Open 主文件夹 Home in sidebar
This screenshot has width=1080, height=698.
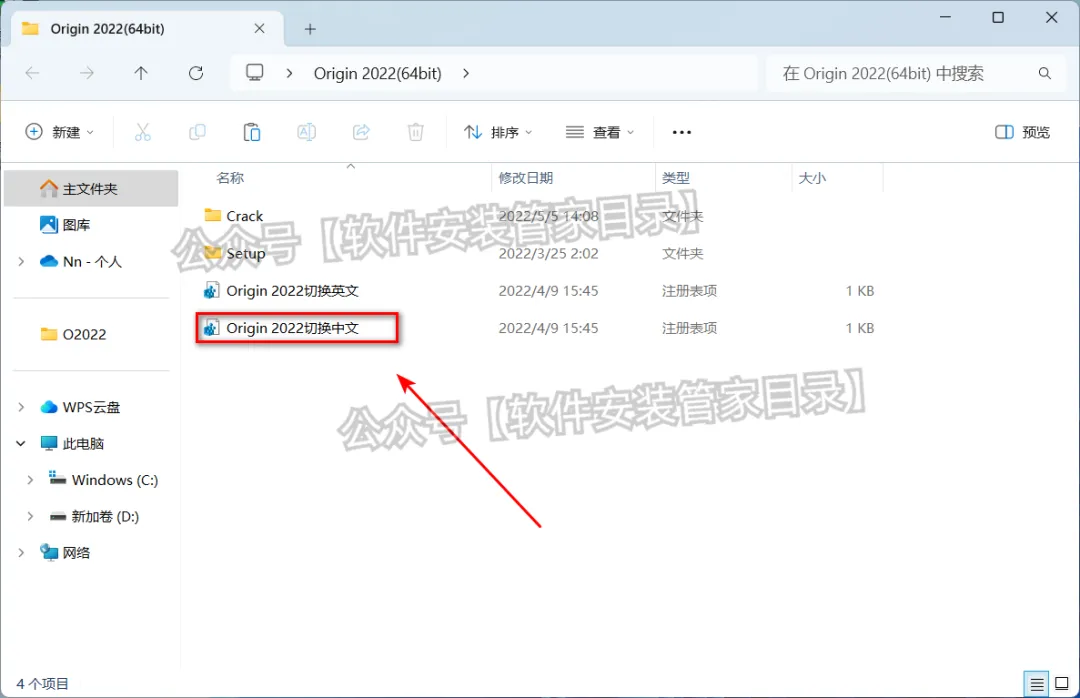tap(90, 188)
